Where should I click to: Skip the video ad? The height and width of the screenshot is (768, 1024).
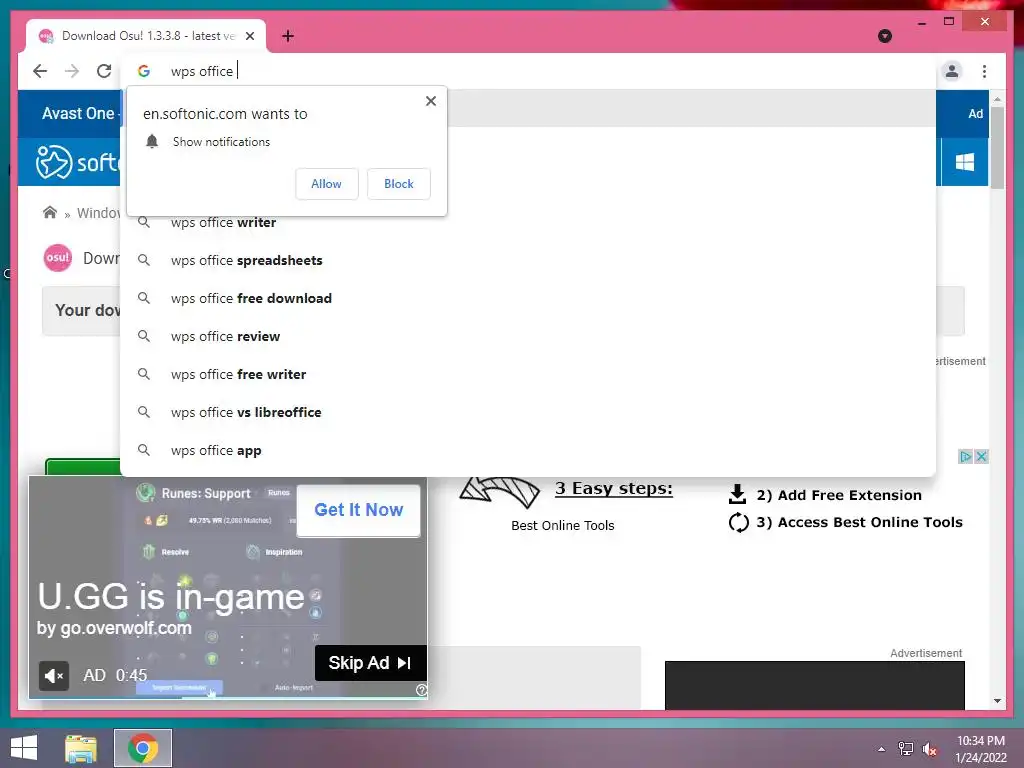pyautogui.click(x=370, y=663)
